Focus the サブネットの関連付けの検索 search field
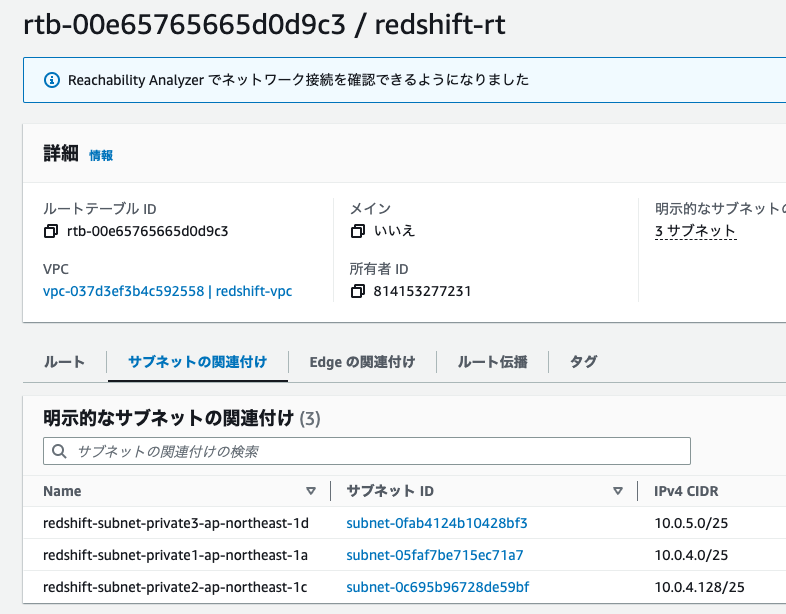Viewport: 786px width, 614px height. [x=367, y=451]
